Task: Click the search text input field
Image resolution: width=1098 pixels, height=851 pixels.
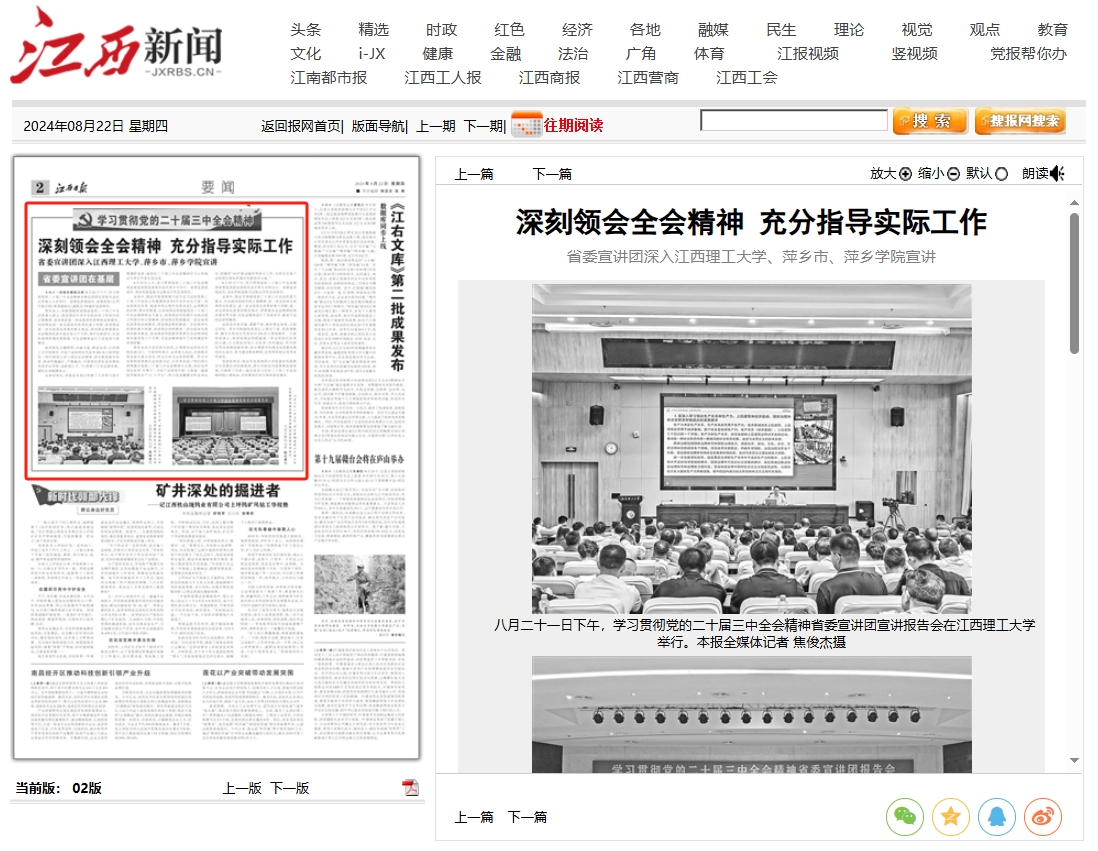Action: coord(793,121)
